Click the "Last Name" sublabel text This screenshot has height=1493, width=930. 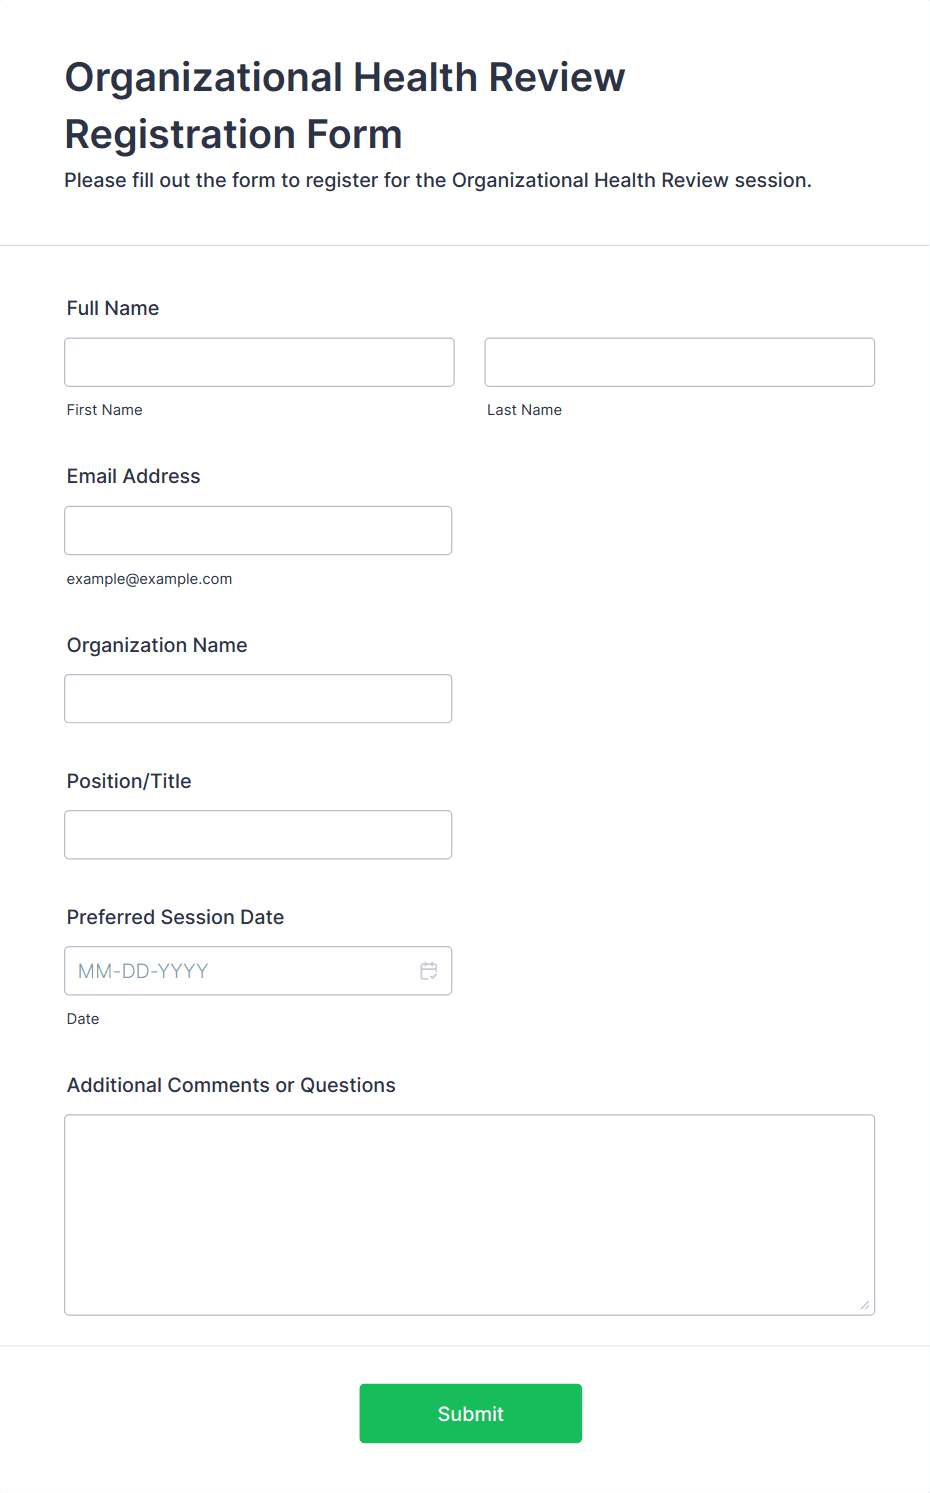524,410
